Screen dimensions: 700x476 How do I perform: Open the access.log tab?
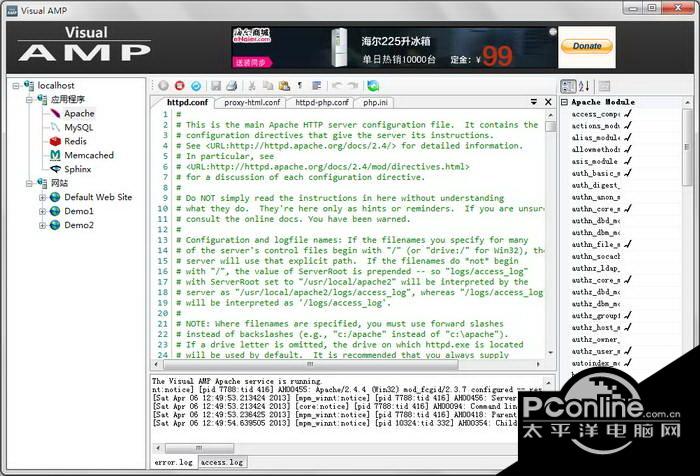(222, 462)
